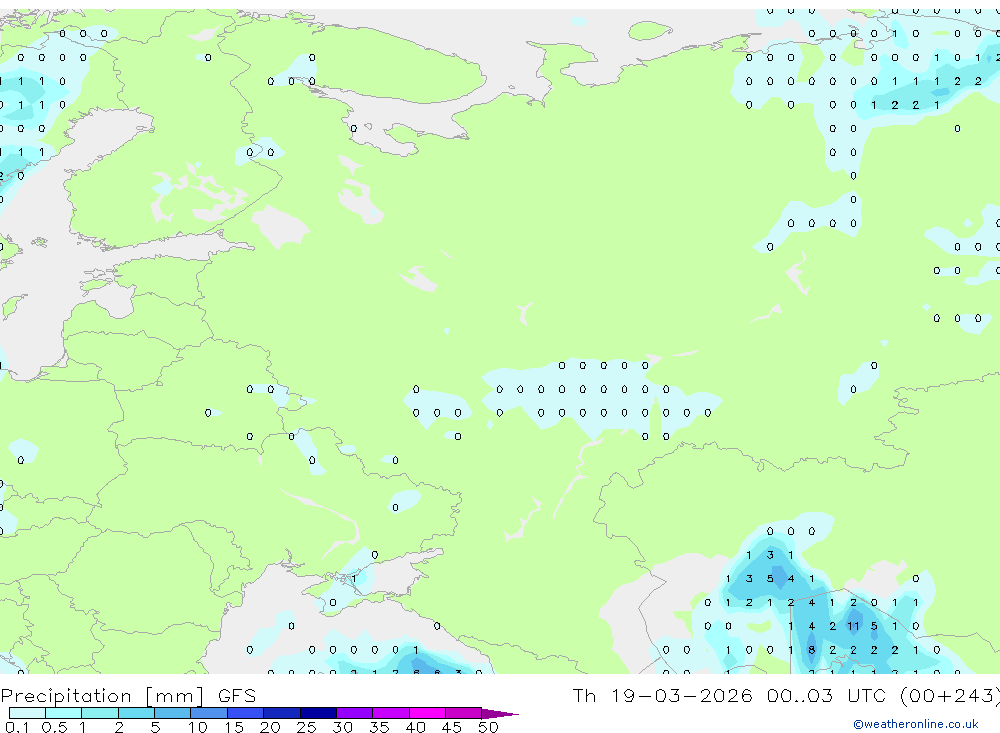1000x733 pixels.
Task: Click the 1–2 mm legend color swatch
Action: point(100,713)
